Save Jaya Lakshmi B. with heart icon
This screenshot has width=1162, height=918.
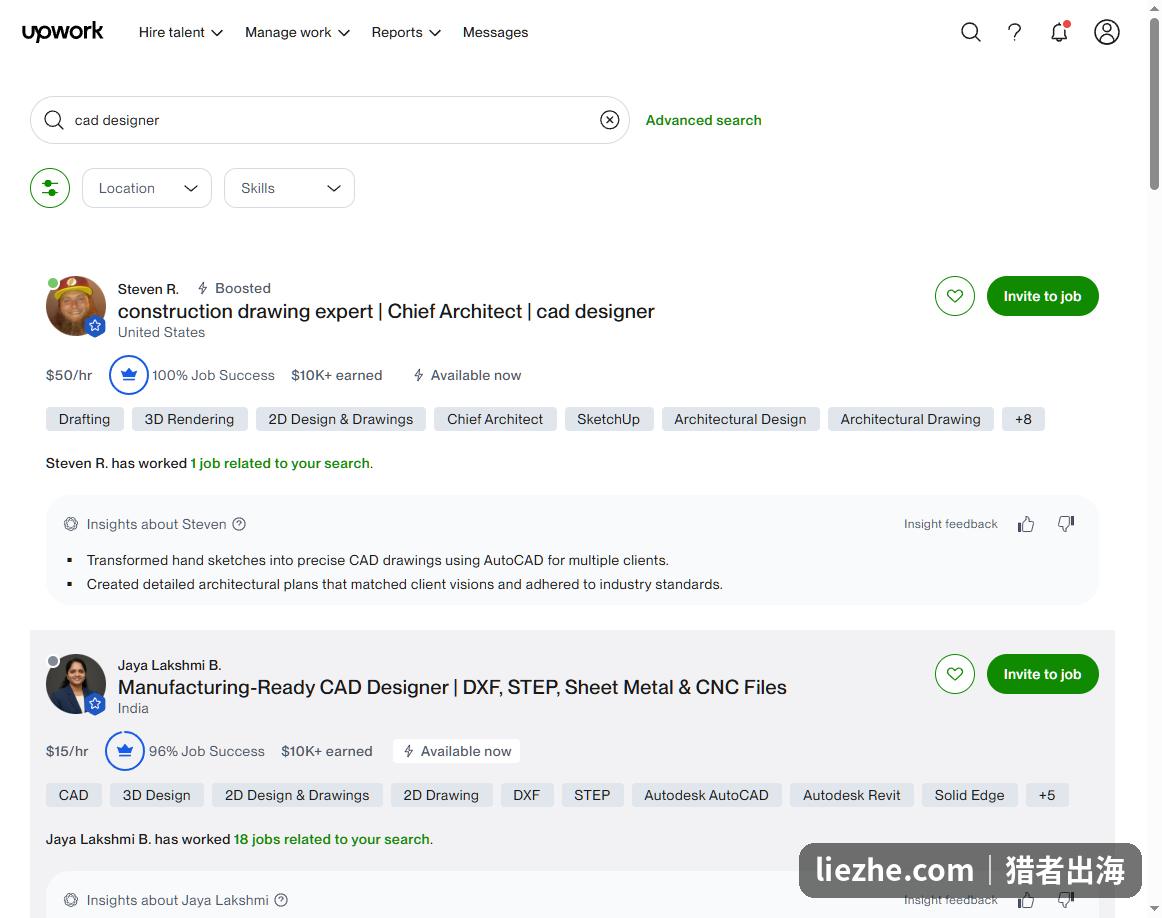954,674
